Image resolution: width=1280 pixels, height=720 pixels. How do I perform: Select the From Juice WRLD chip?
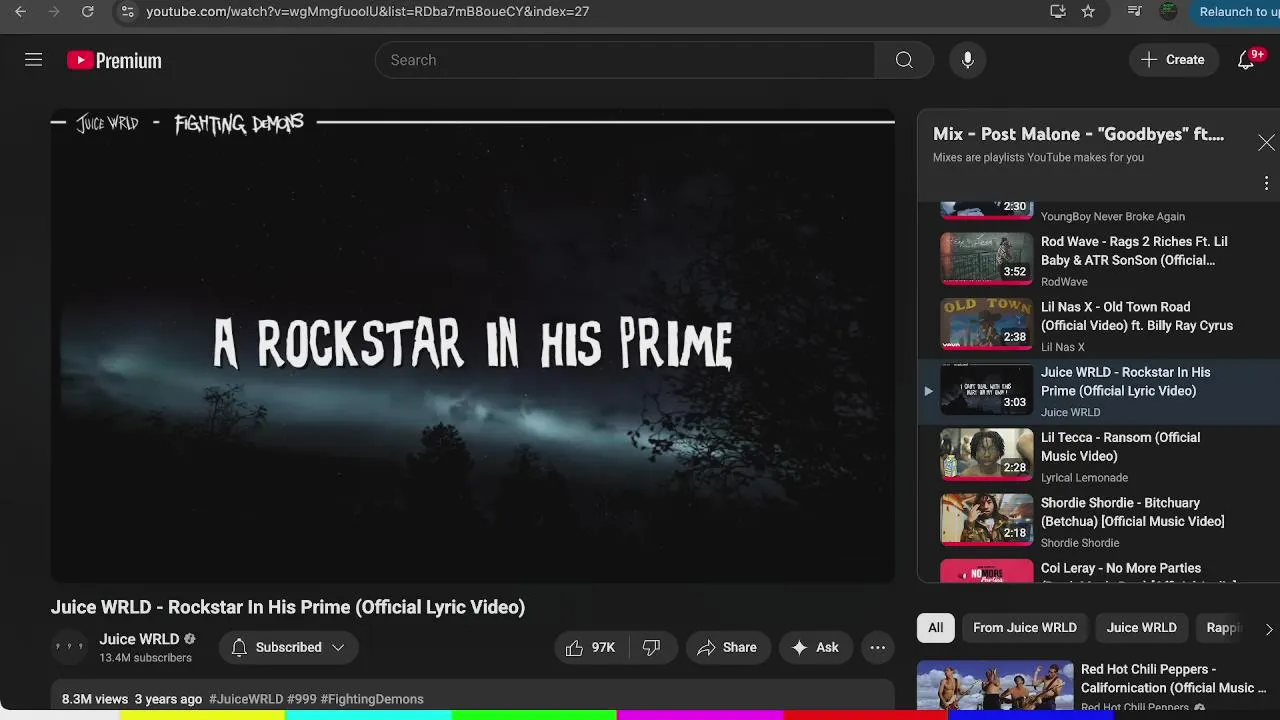[1025, 628]
